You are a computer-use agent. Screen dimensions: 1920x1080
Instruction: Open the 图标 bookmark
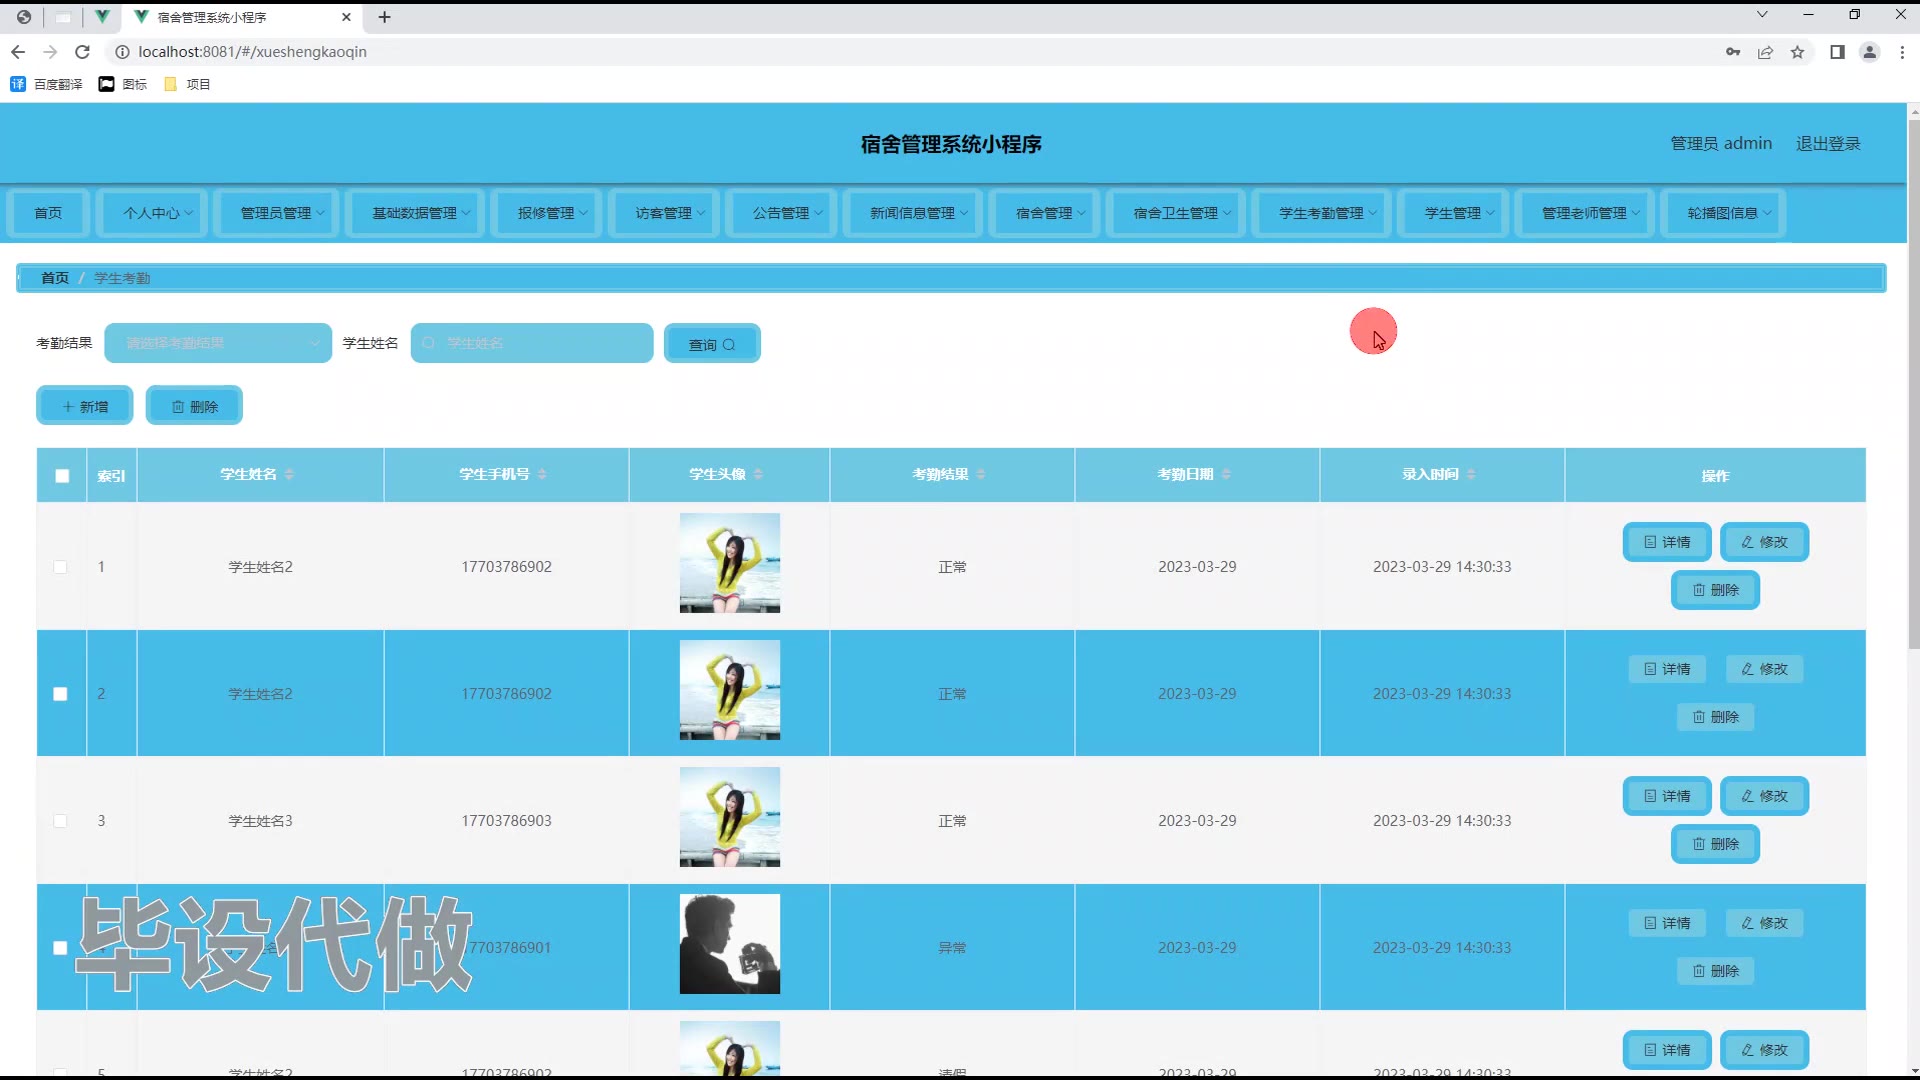tap(123, 84)
